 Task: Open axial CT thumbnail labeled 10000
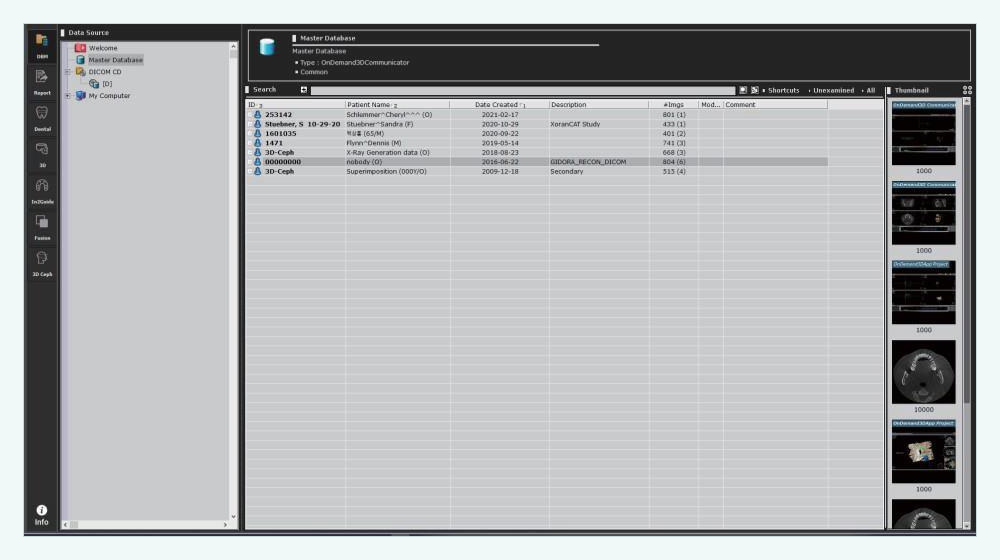[x=923, y=372]
